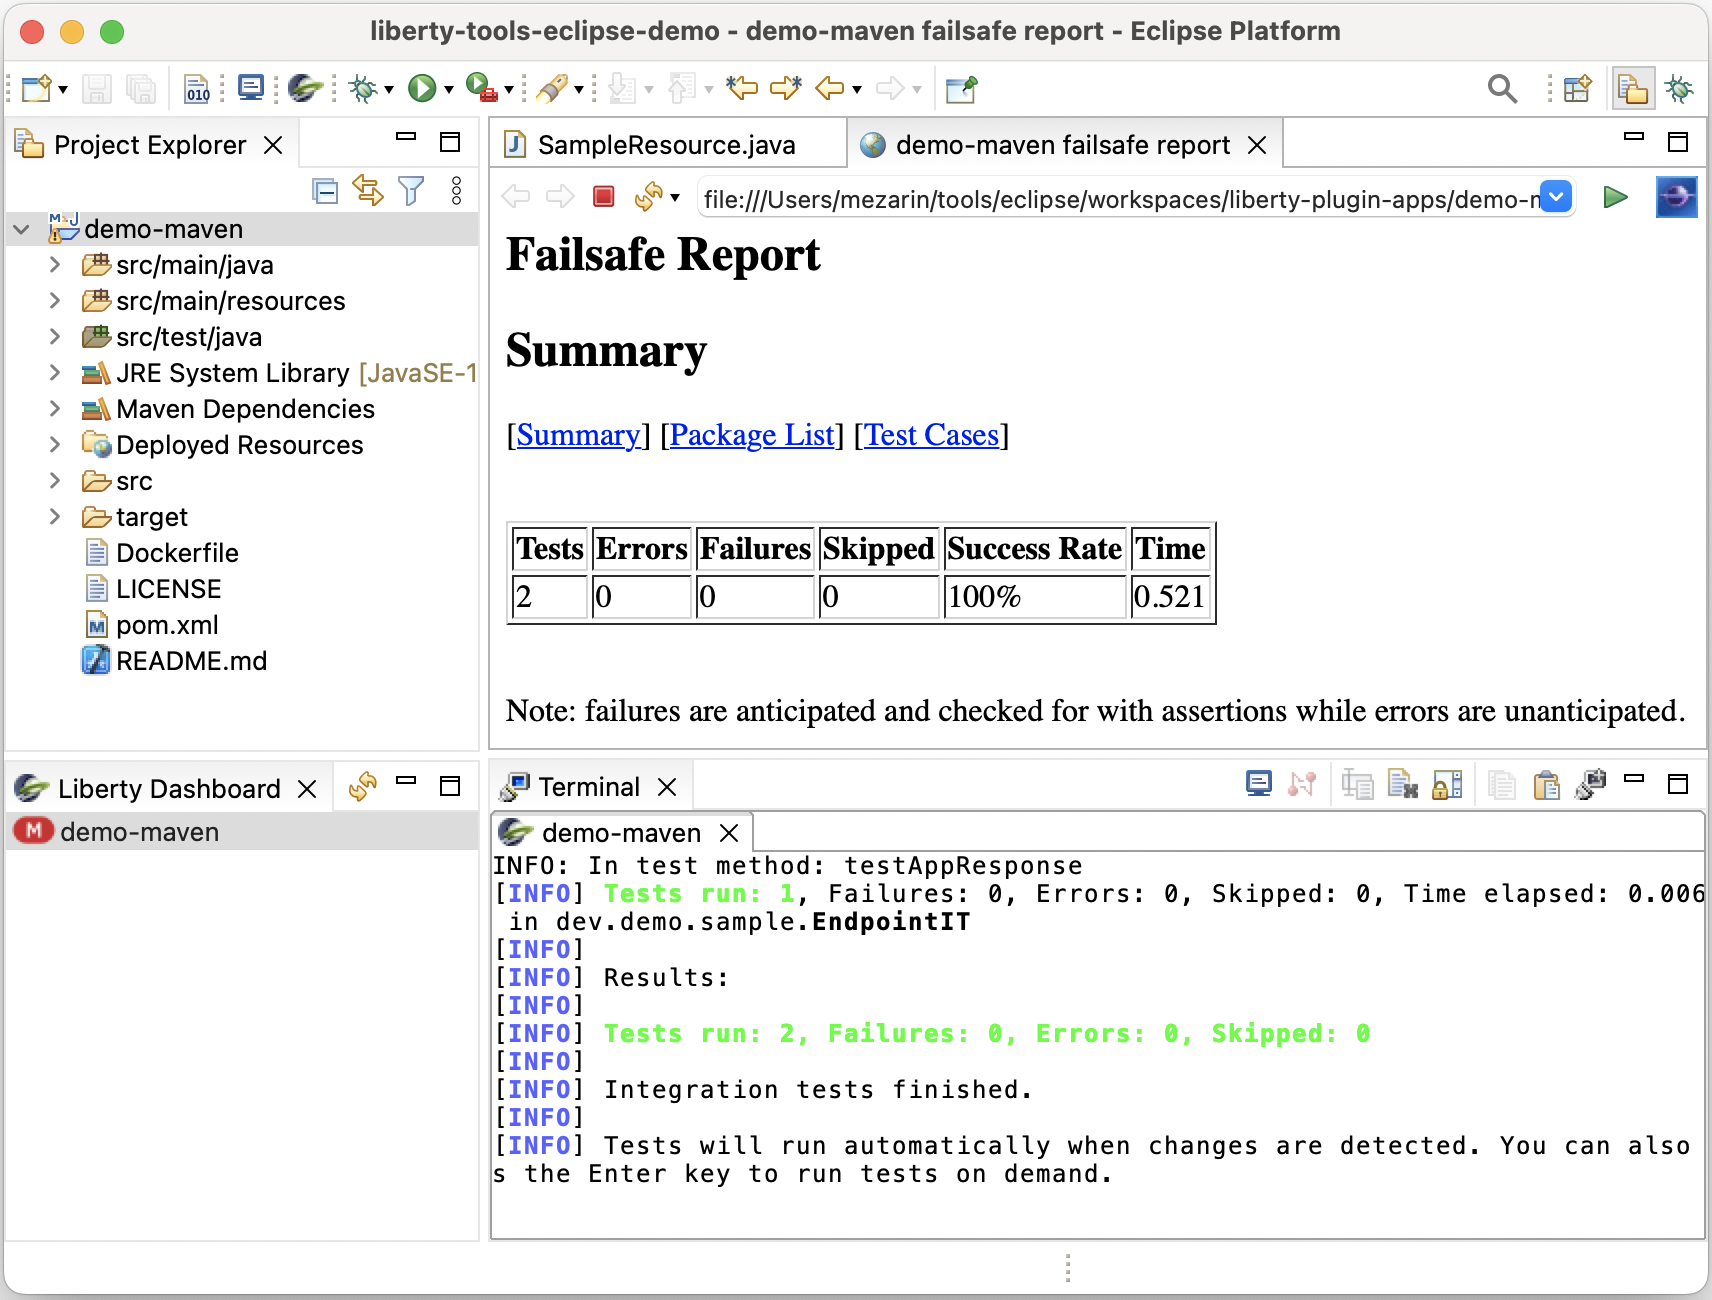Screen dimensions: 1712x1300
Task: Click the Test Cases link
Action: tap(931, 435)
